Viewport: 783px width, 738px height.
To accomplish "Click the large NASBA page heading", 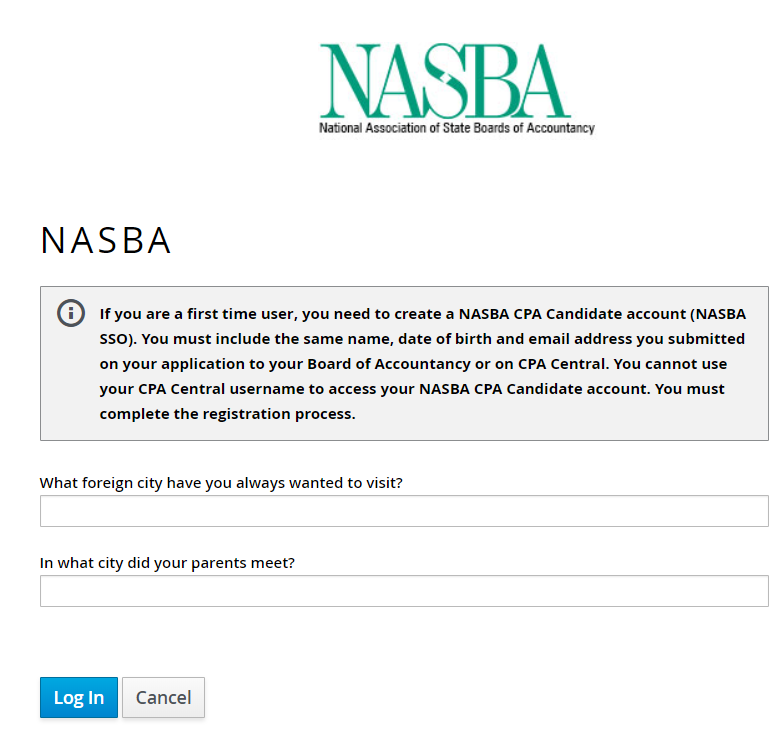I will pyautogui.click(x=106, y=241).
